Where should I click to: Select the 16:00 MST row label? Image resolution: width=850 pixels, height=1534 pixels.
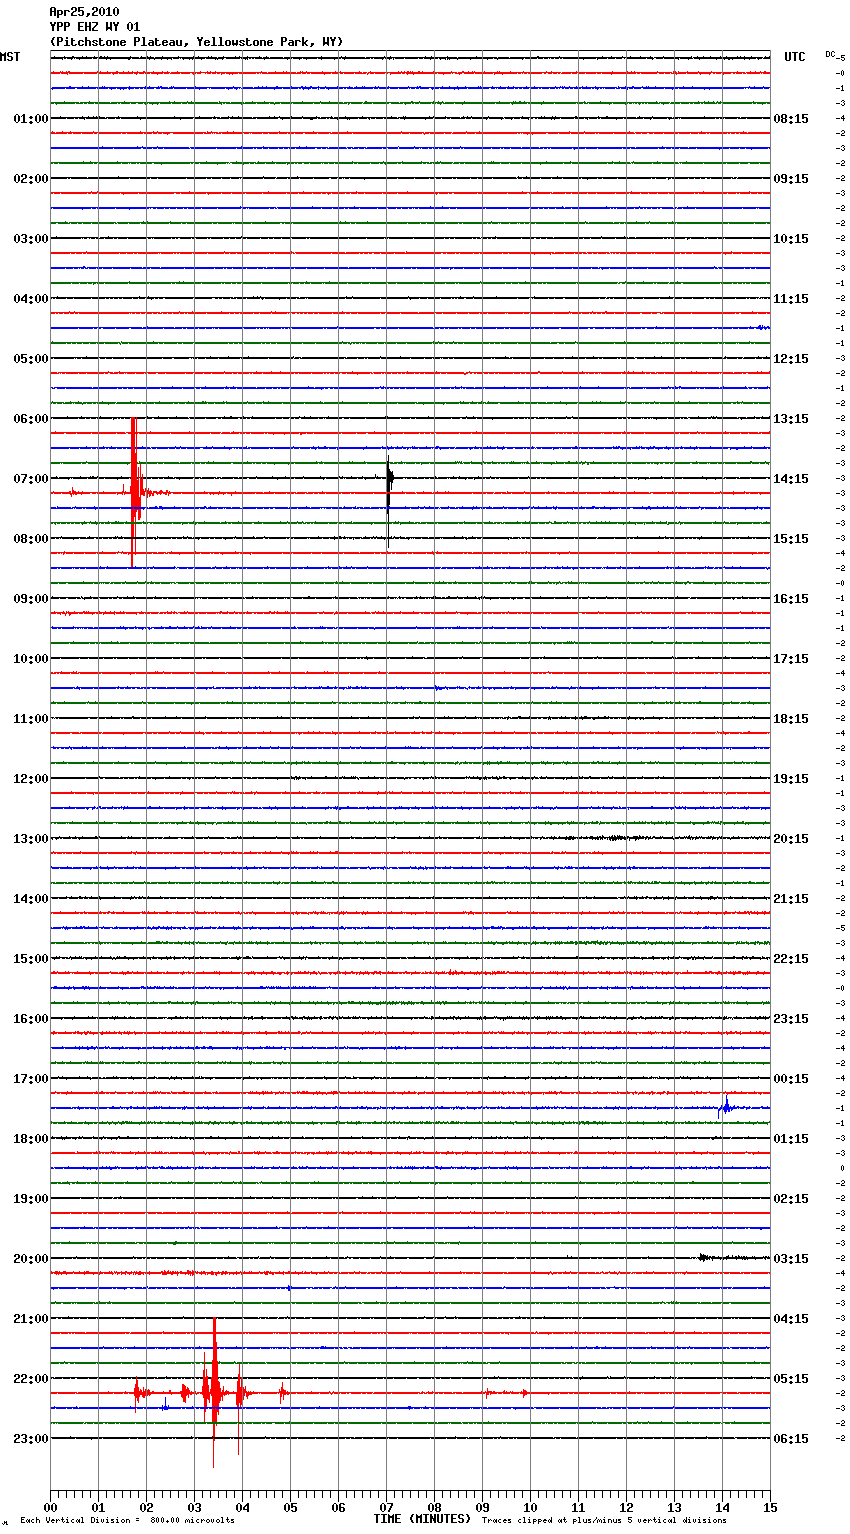click(x=31, y=1019)
